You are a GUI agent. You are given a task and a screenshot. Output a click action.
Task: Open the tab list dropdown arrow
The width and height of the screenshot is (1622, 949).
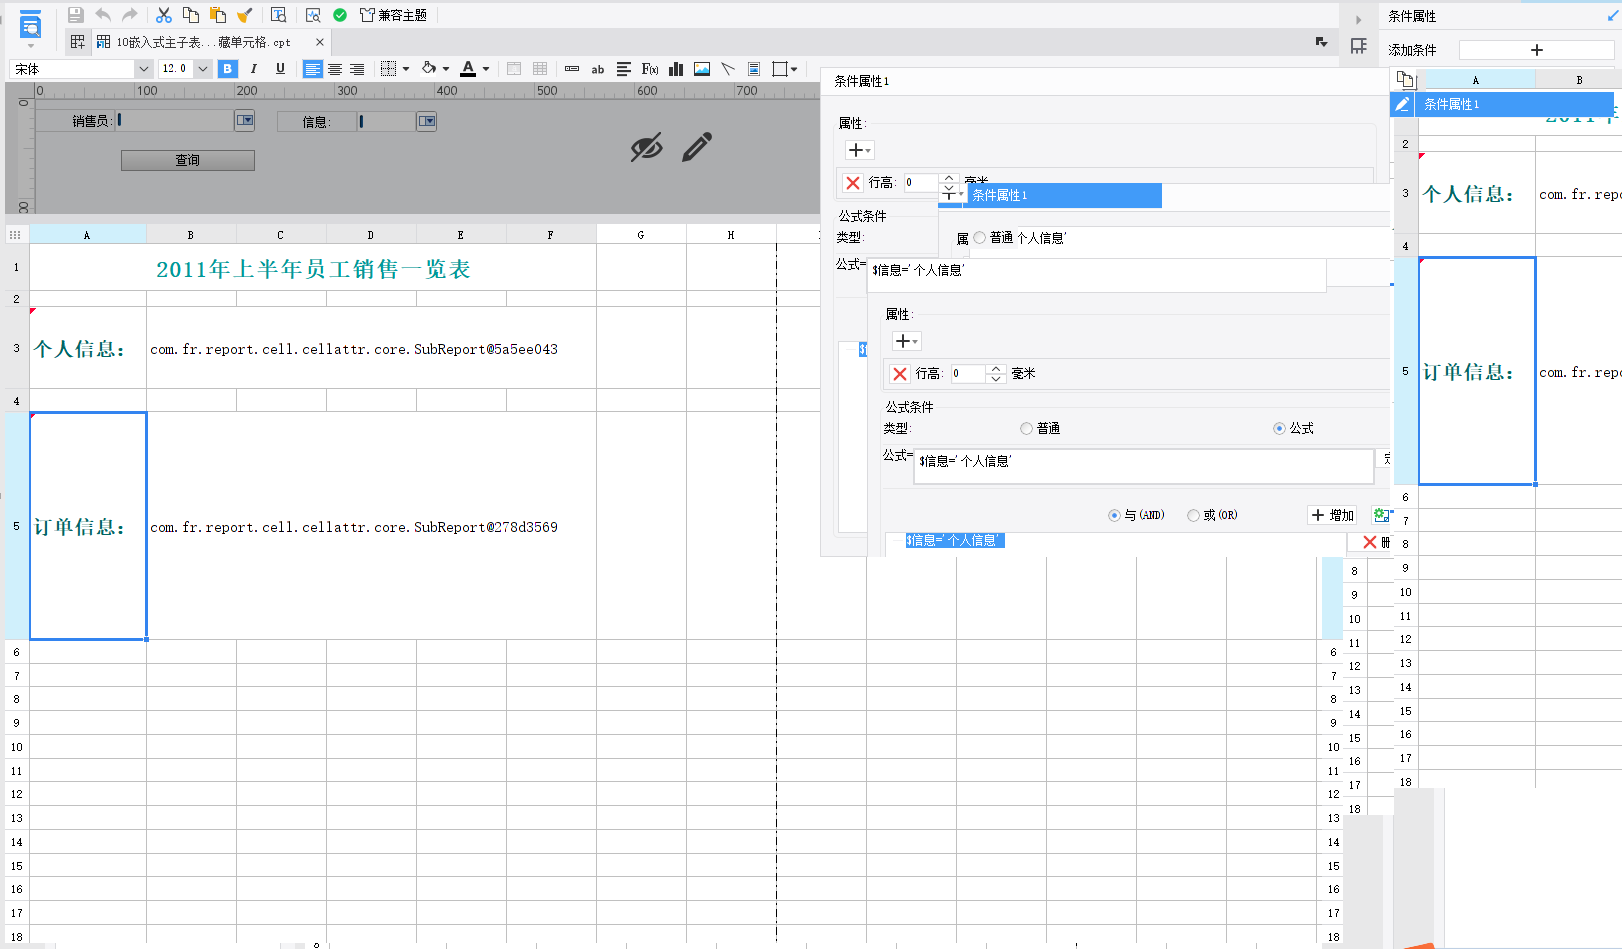(x=1322, y=42)
